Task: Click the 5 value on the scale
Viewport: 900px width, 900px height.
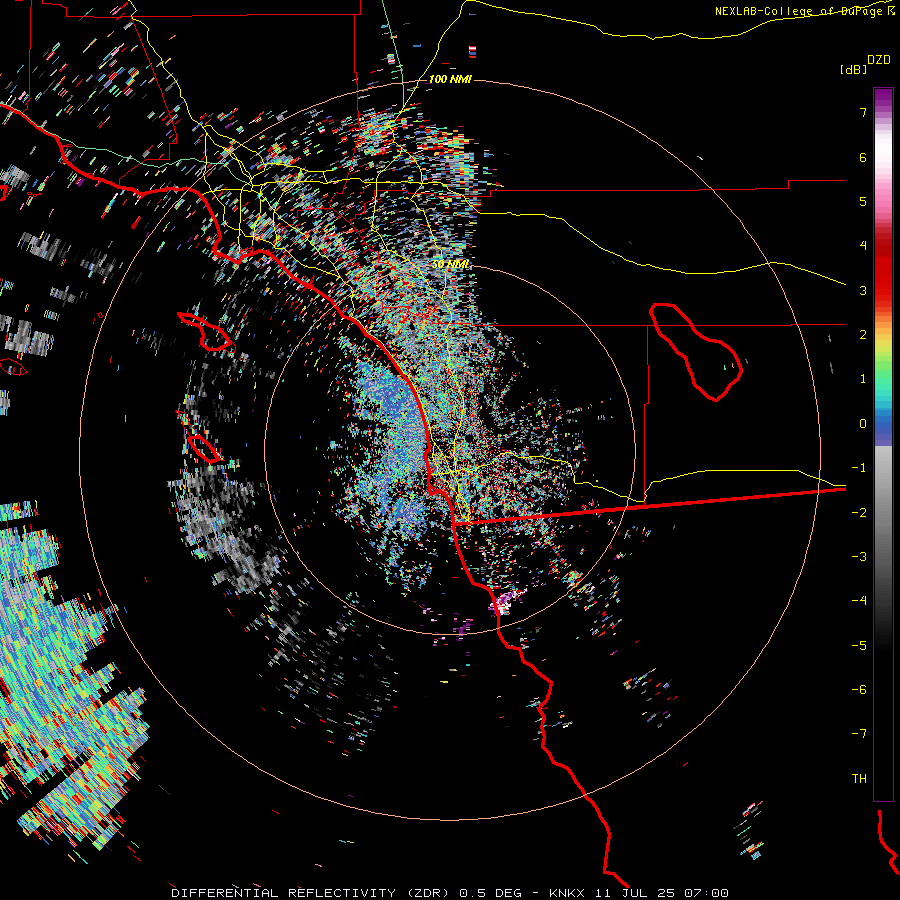Action: pos(863,201)
